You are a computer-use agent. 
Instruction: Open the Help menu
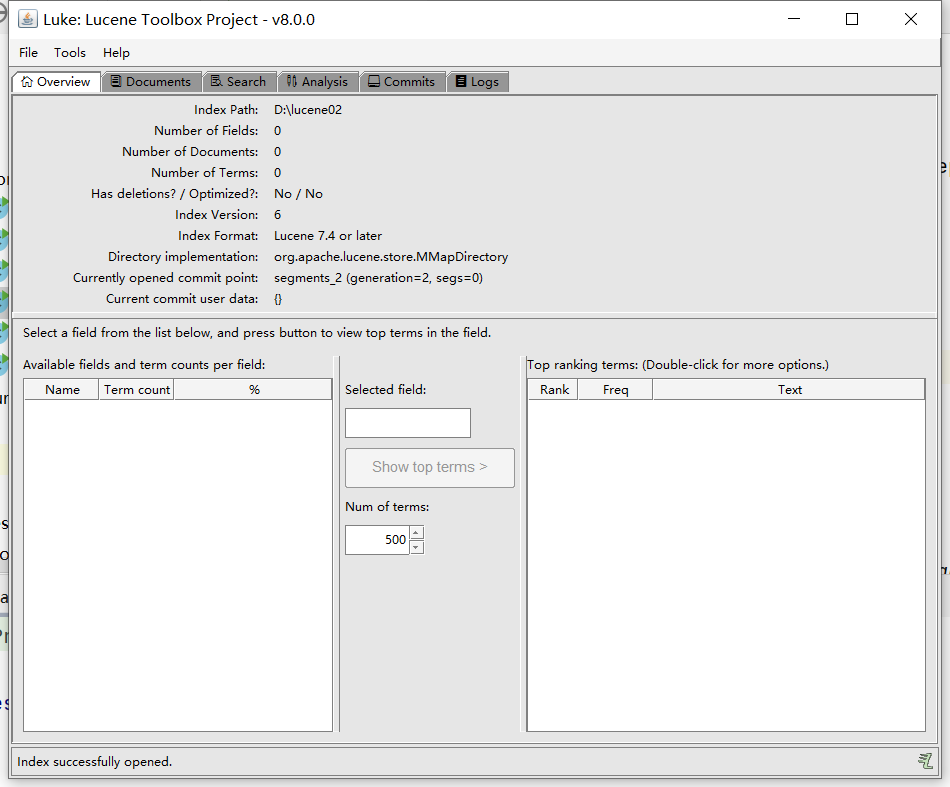tap(116, 53)
